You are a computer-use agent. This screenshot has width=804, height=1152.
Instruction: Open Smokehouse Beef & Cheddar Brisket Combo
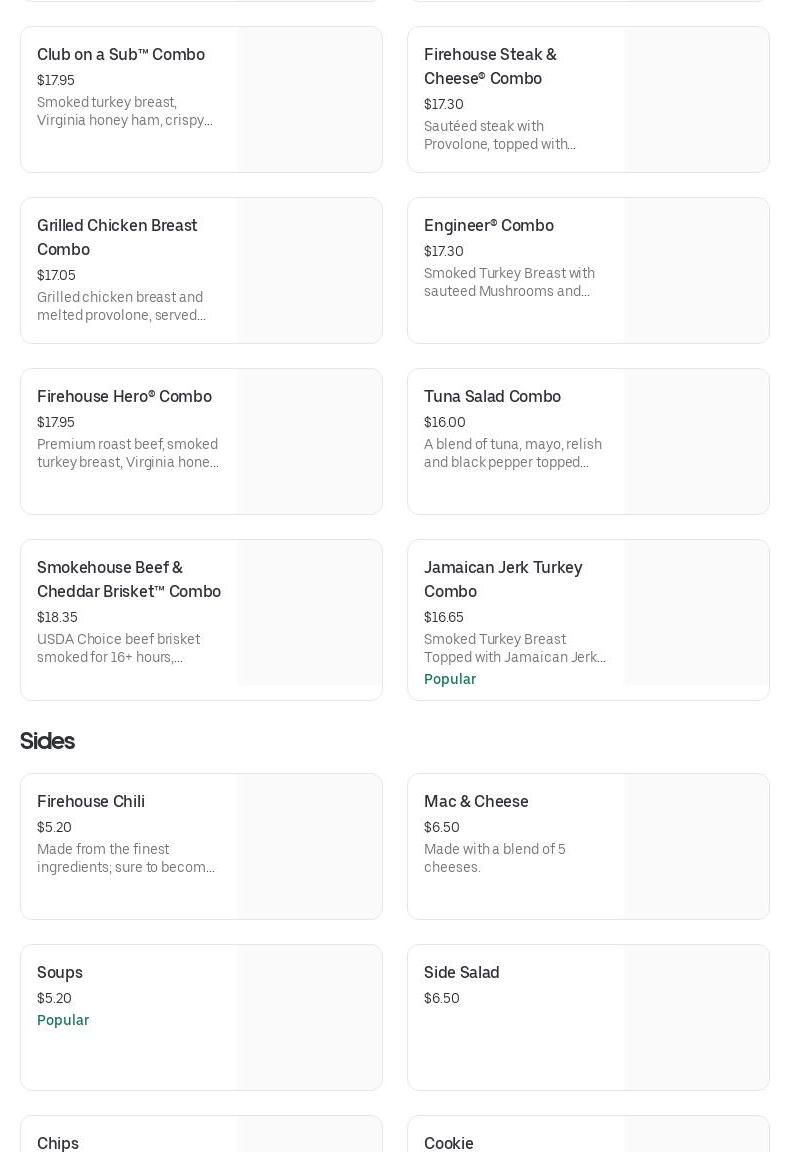click(129, 579)
